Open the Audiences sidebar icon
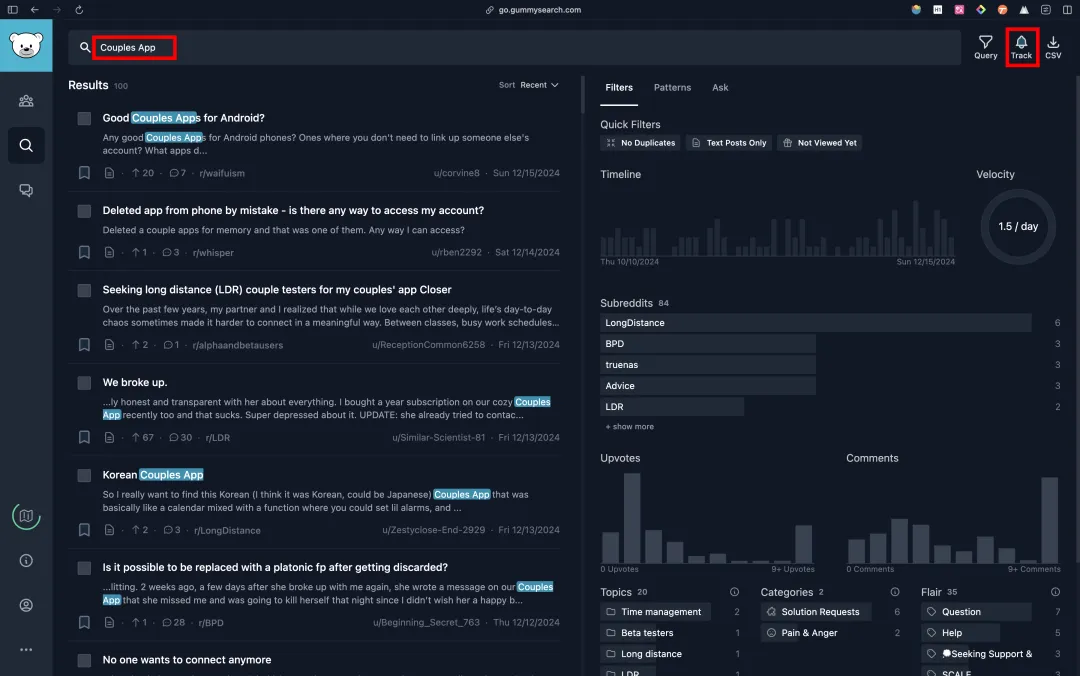Image resolution: width=1080 pixels, height=676 pixels. [x=26, y=101]
